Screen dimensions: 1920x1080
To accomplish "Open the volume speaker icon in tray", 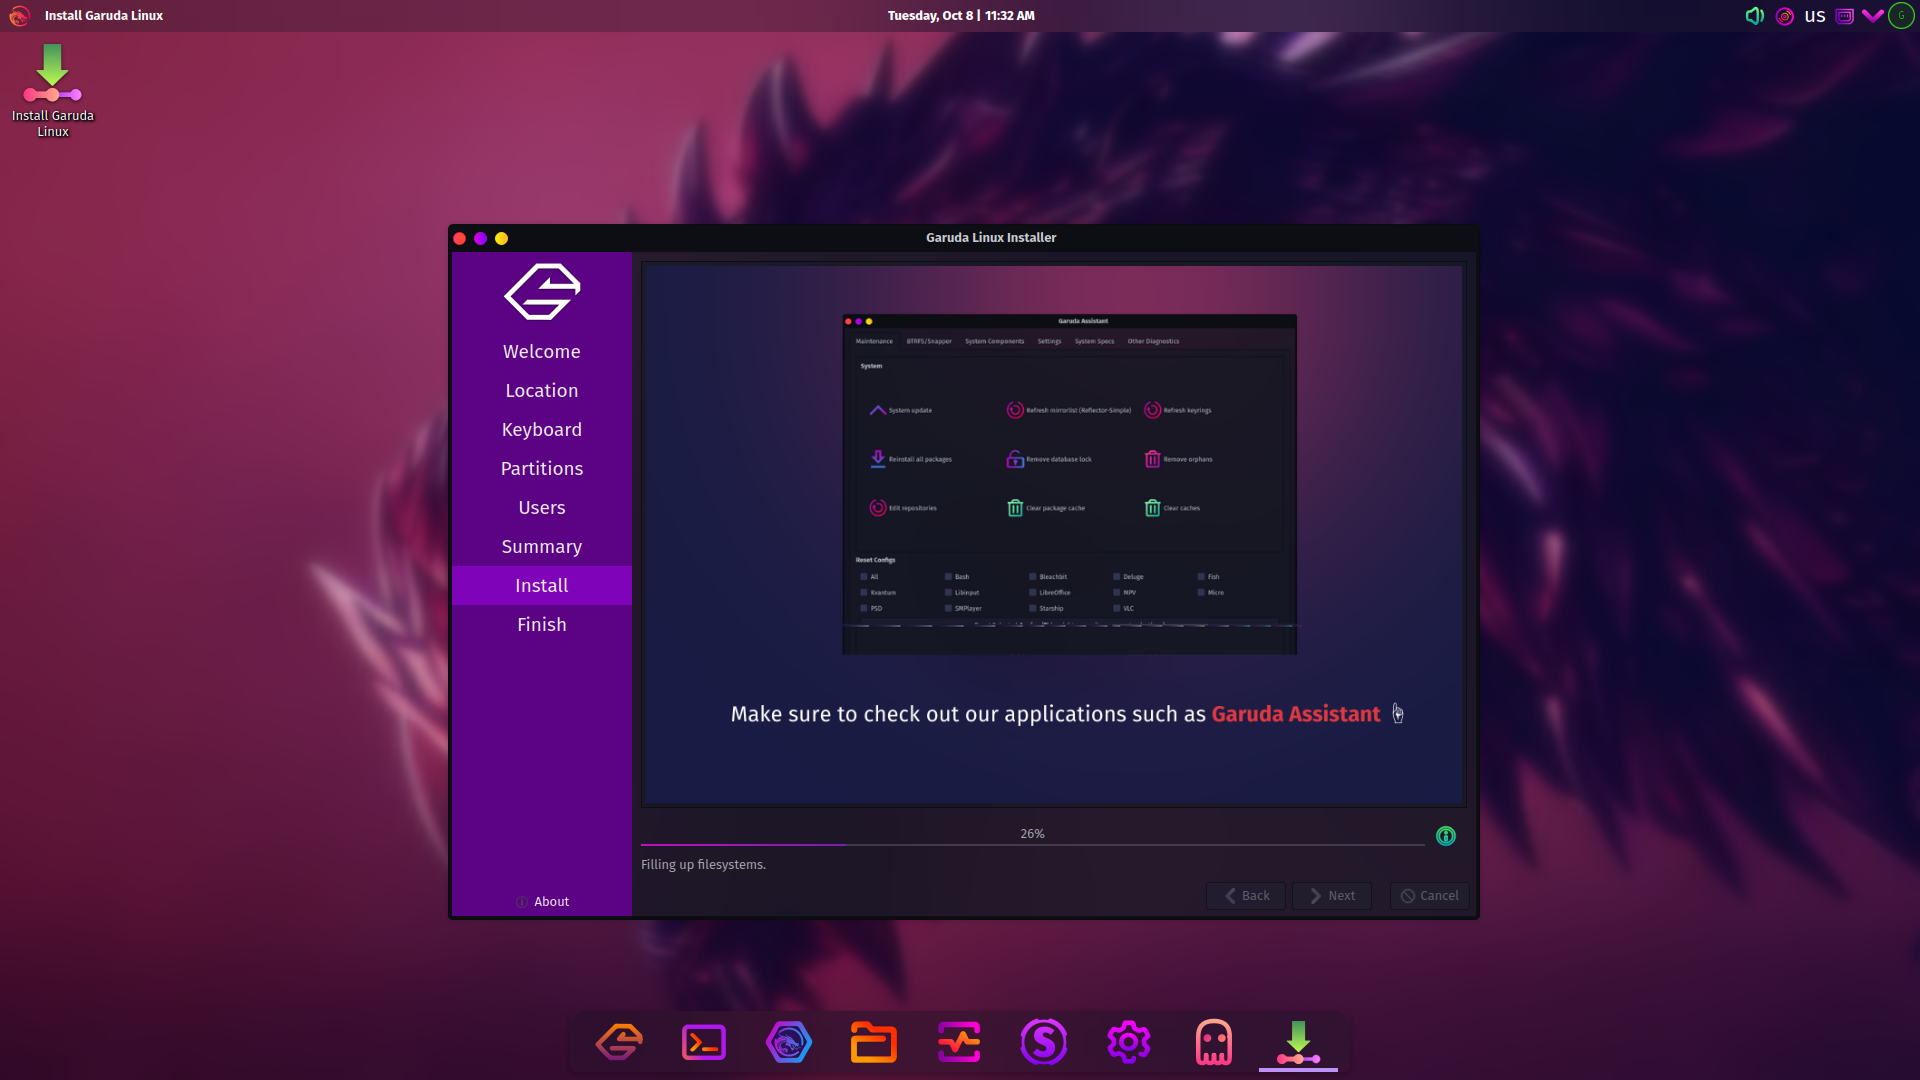I will pos(1754,16).
